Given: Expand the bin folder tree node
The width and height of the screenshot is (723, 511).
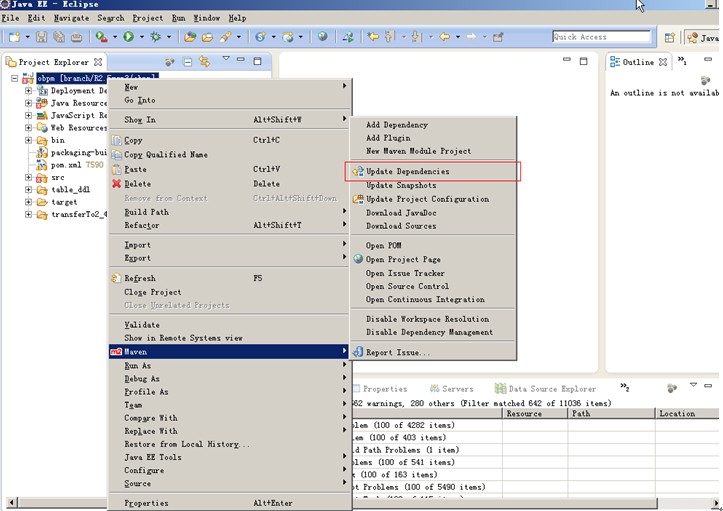Looking at the screenshot, I should 29,140.
